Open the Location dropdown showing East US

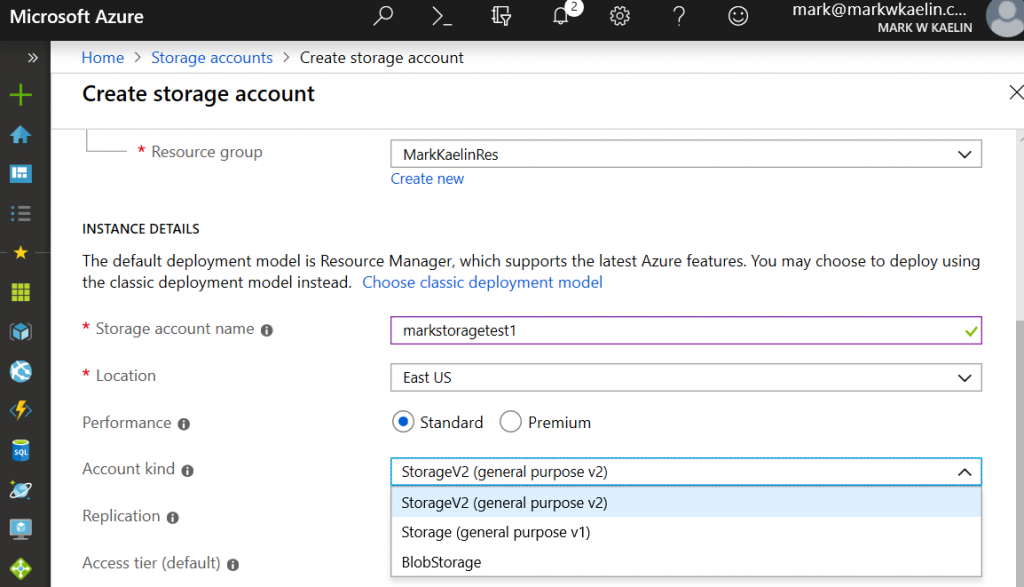tap(685, 377)
